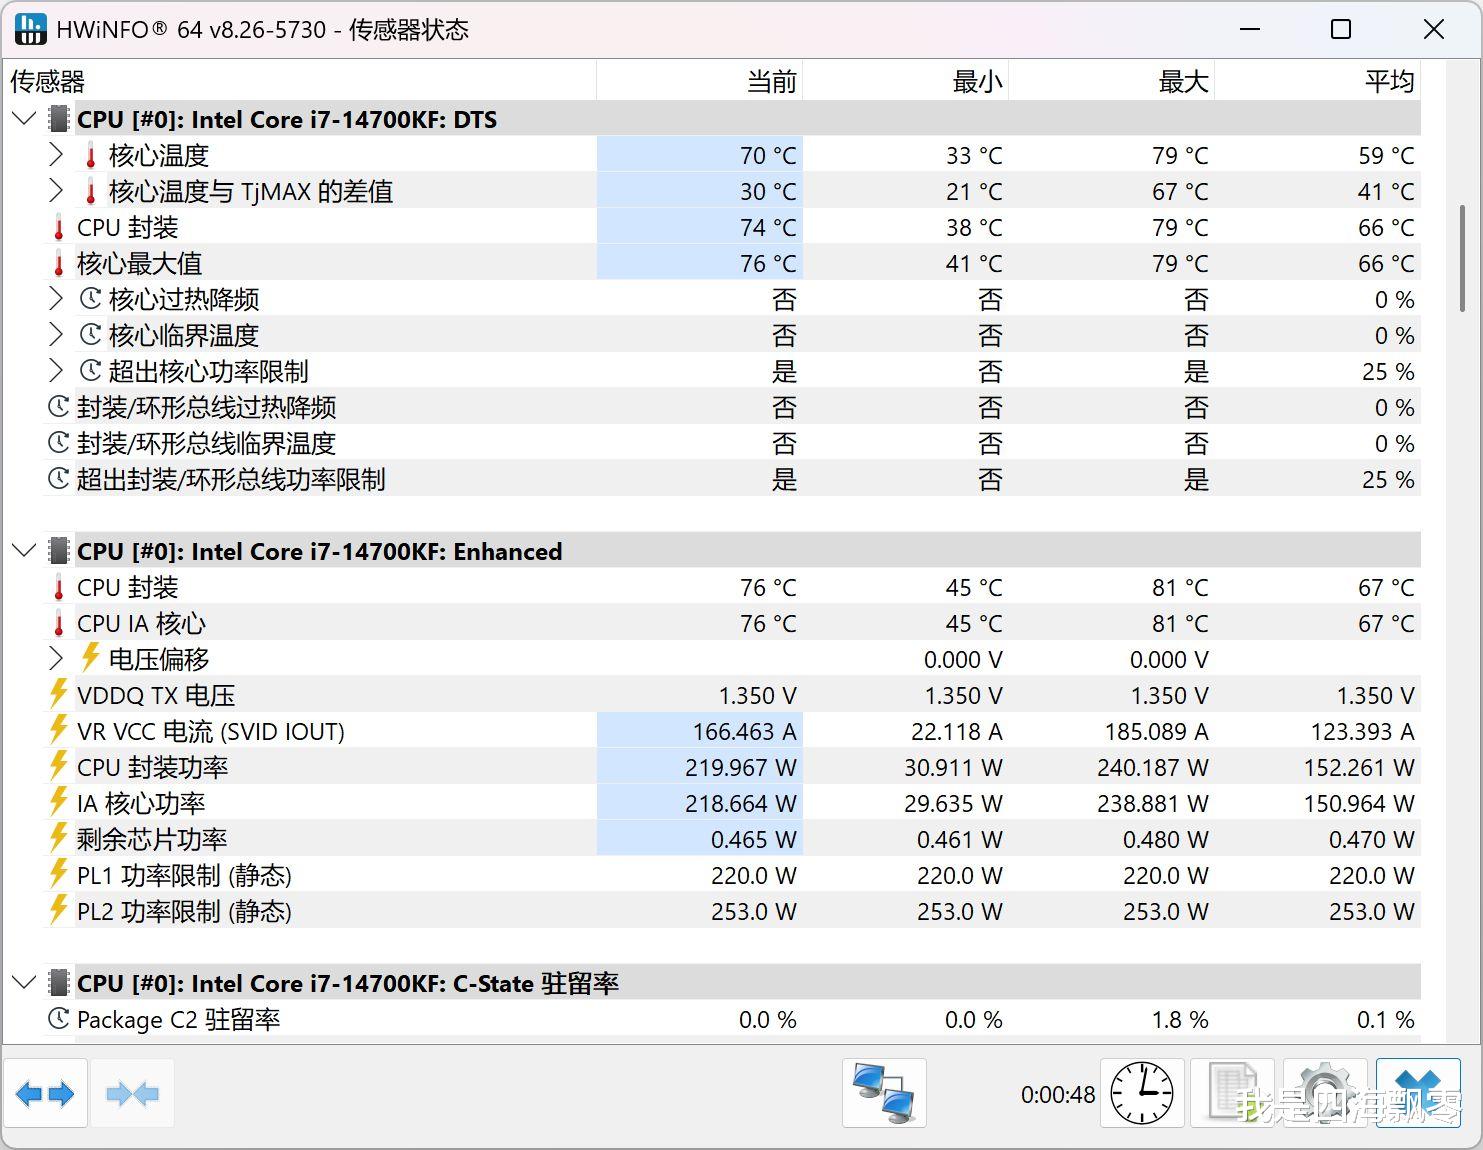This screenshot has width=1483, height=1150.
Task: Click the vertical scrollbar thumb of the sensor list
Action: (x=1463, y=259)
